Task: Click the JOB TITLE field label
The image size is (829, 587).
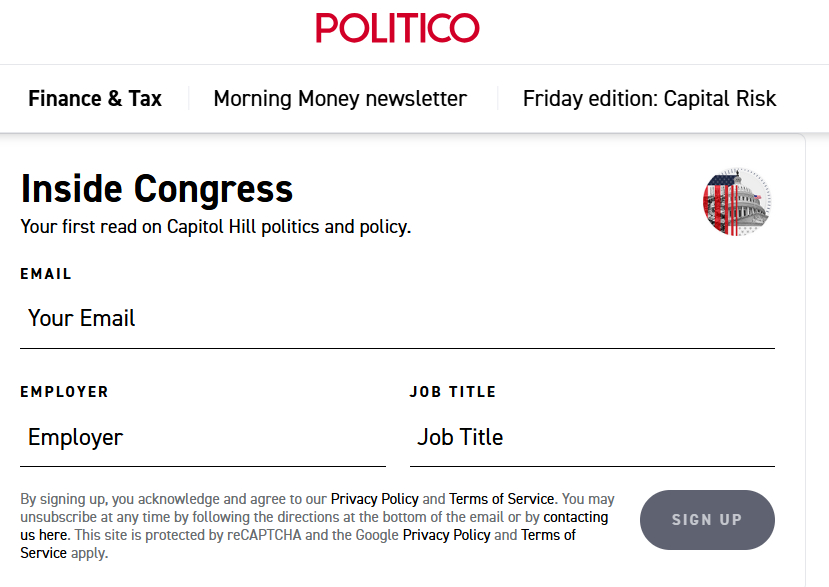Action: tap(452, 392)
